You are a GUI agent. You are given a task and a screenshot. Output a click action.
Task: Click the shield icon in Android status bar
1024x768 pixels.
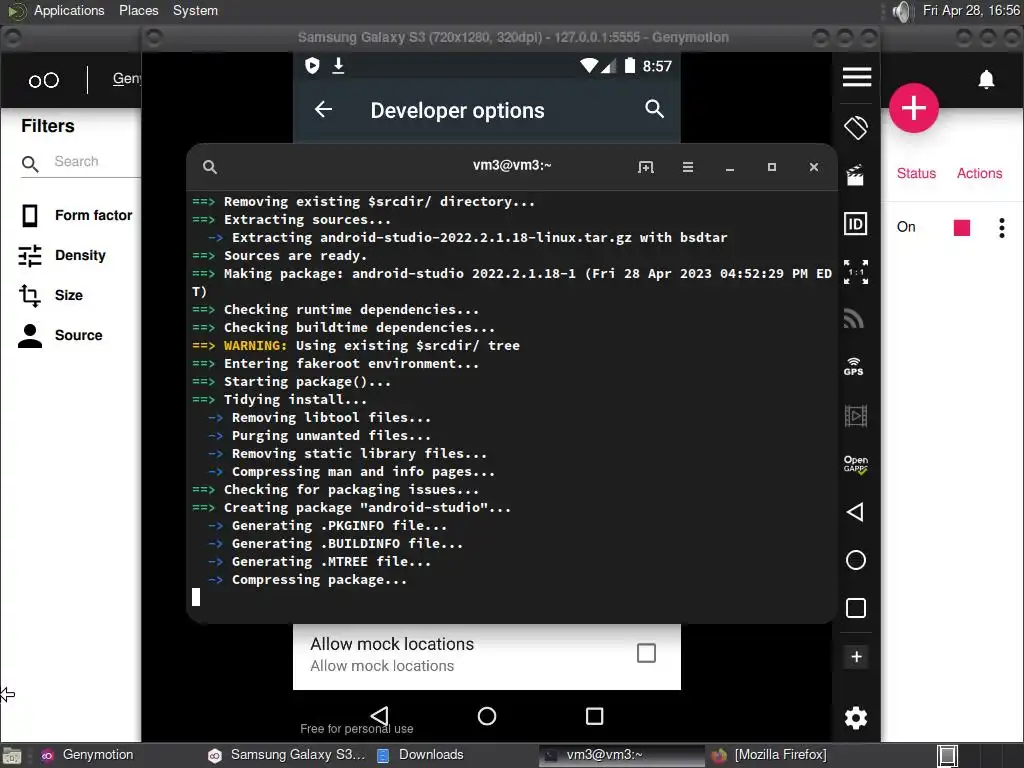(312, 65)
